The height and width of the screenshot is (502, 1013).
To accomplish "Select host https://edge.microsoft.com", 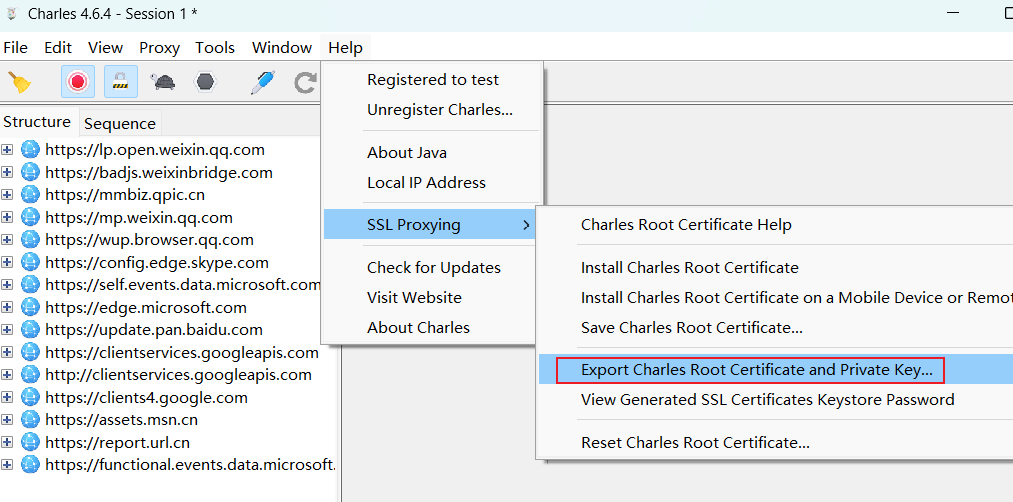I will pos(146,308).
